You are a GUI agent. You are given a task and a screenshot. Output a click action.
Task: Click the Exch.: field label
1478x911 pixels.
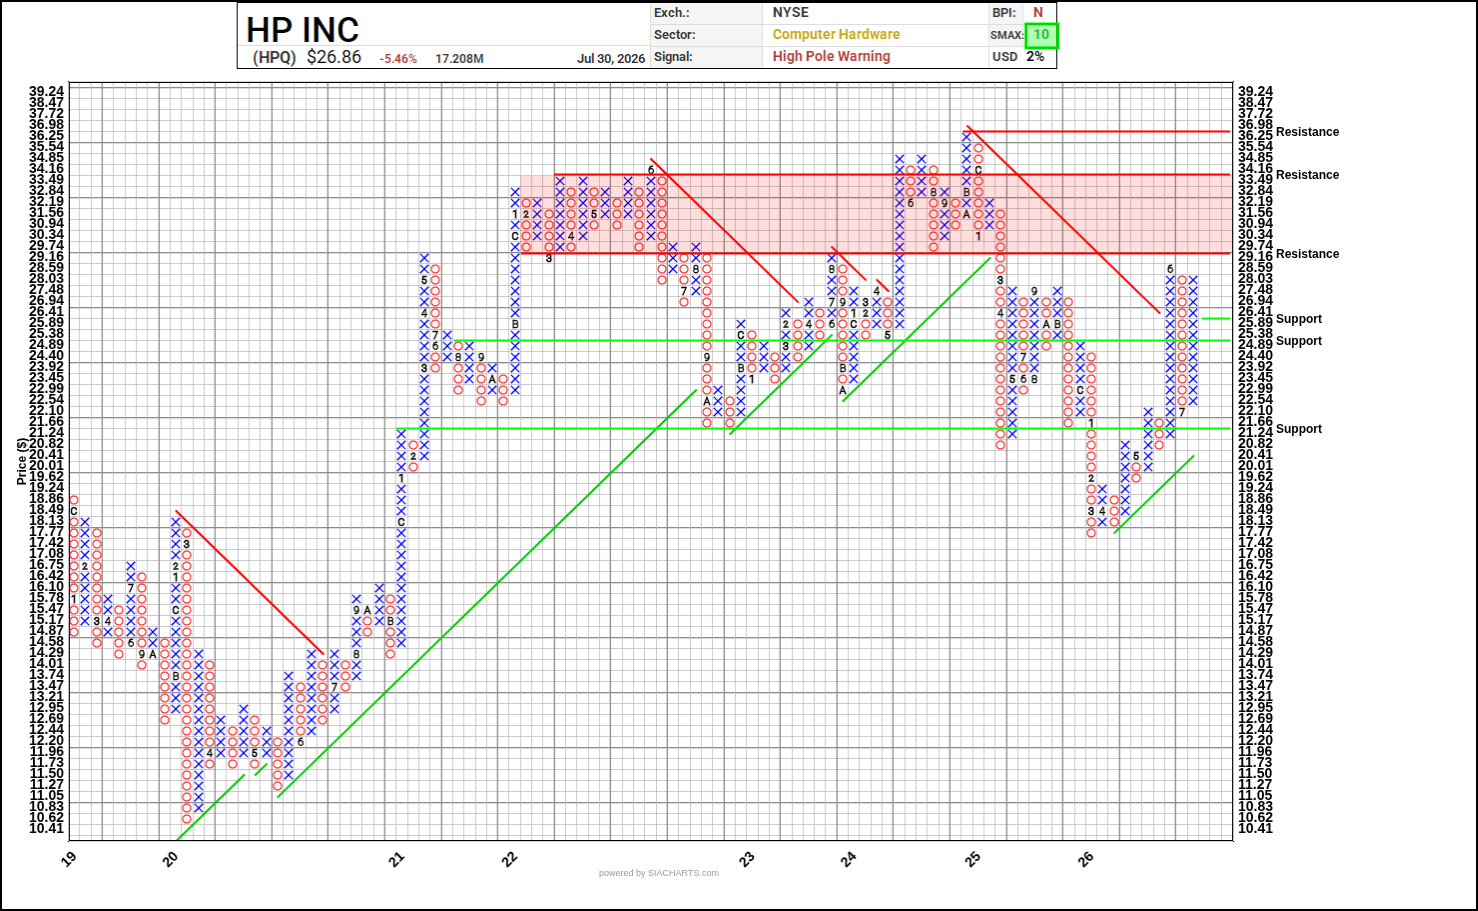click(x=672, y=13)
